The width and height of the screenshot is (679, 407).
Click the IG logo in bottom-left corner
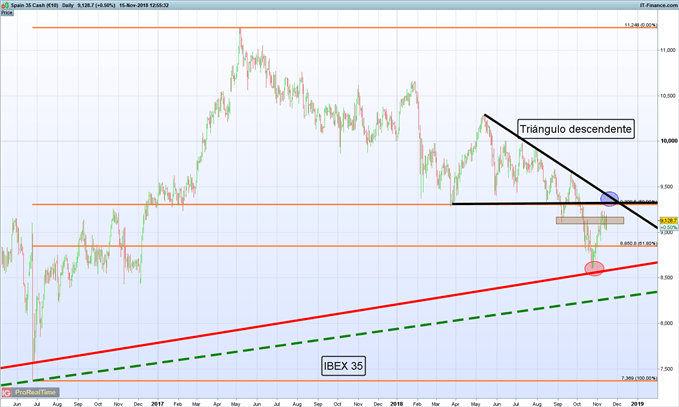(6, 393)
